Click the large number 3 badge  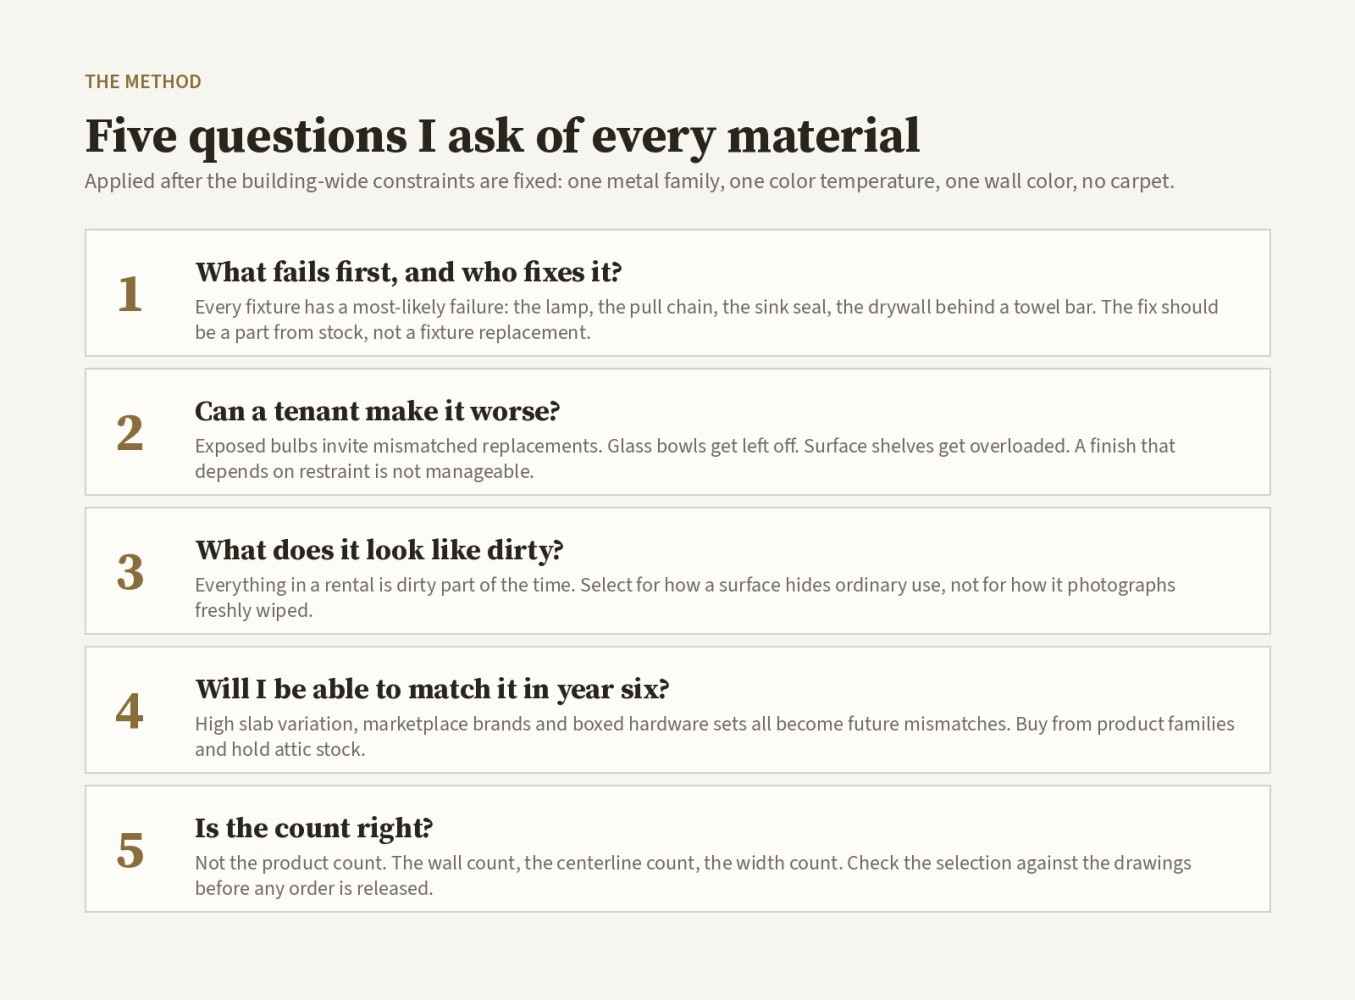130,572
